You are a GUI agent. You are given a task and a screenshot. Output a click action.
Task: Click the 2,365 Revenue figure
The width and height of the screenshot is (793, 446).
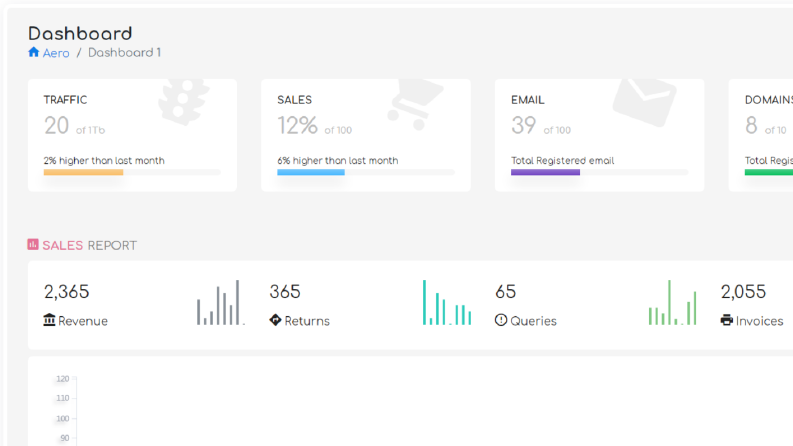(x=66, y=292)
